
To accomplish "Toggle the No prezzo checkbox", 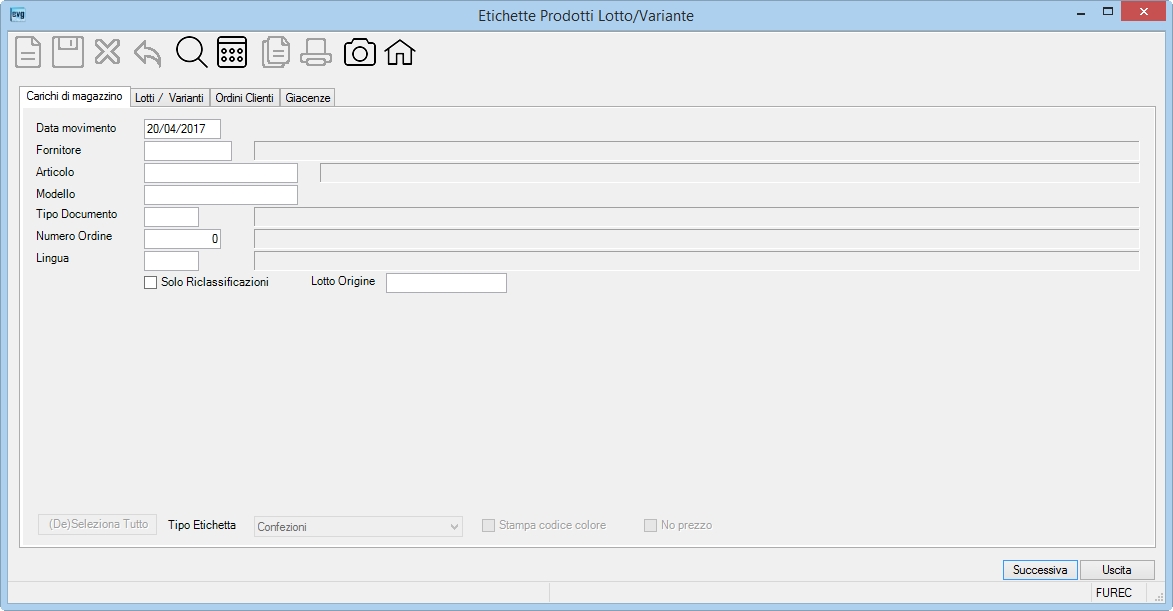I will (651, 526).
